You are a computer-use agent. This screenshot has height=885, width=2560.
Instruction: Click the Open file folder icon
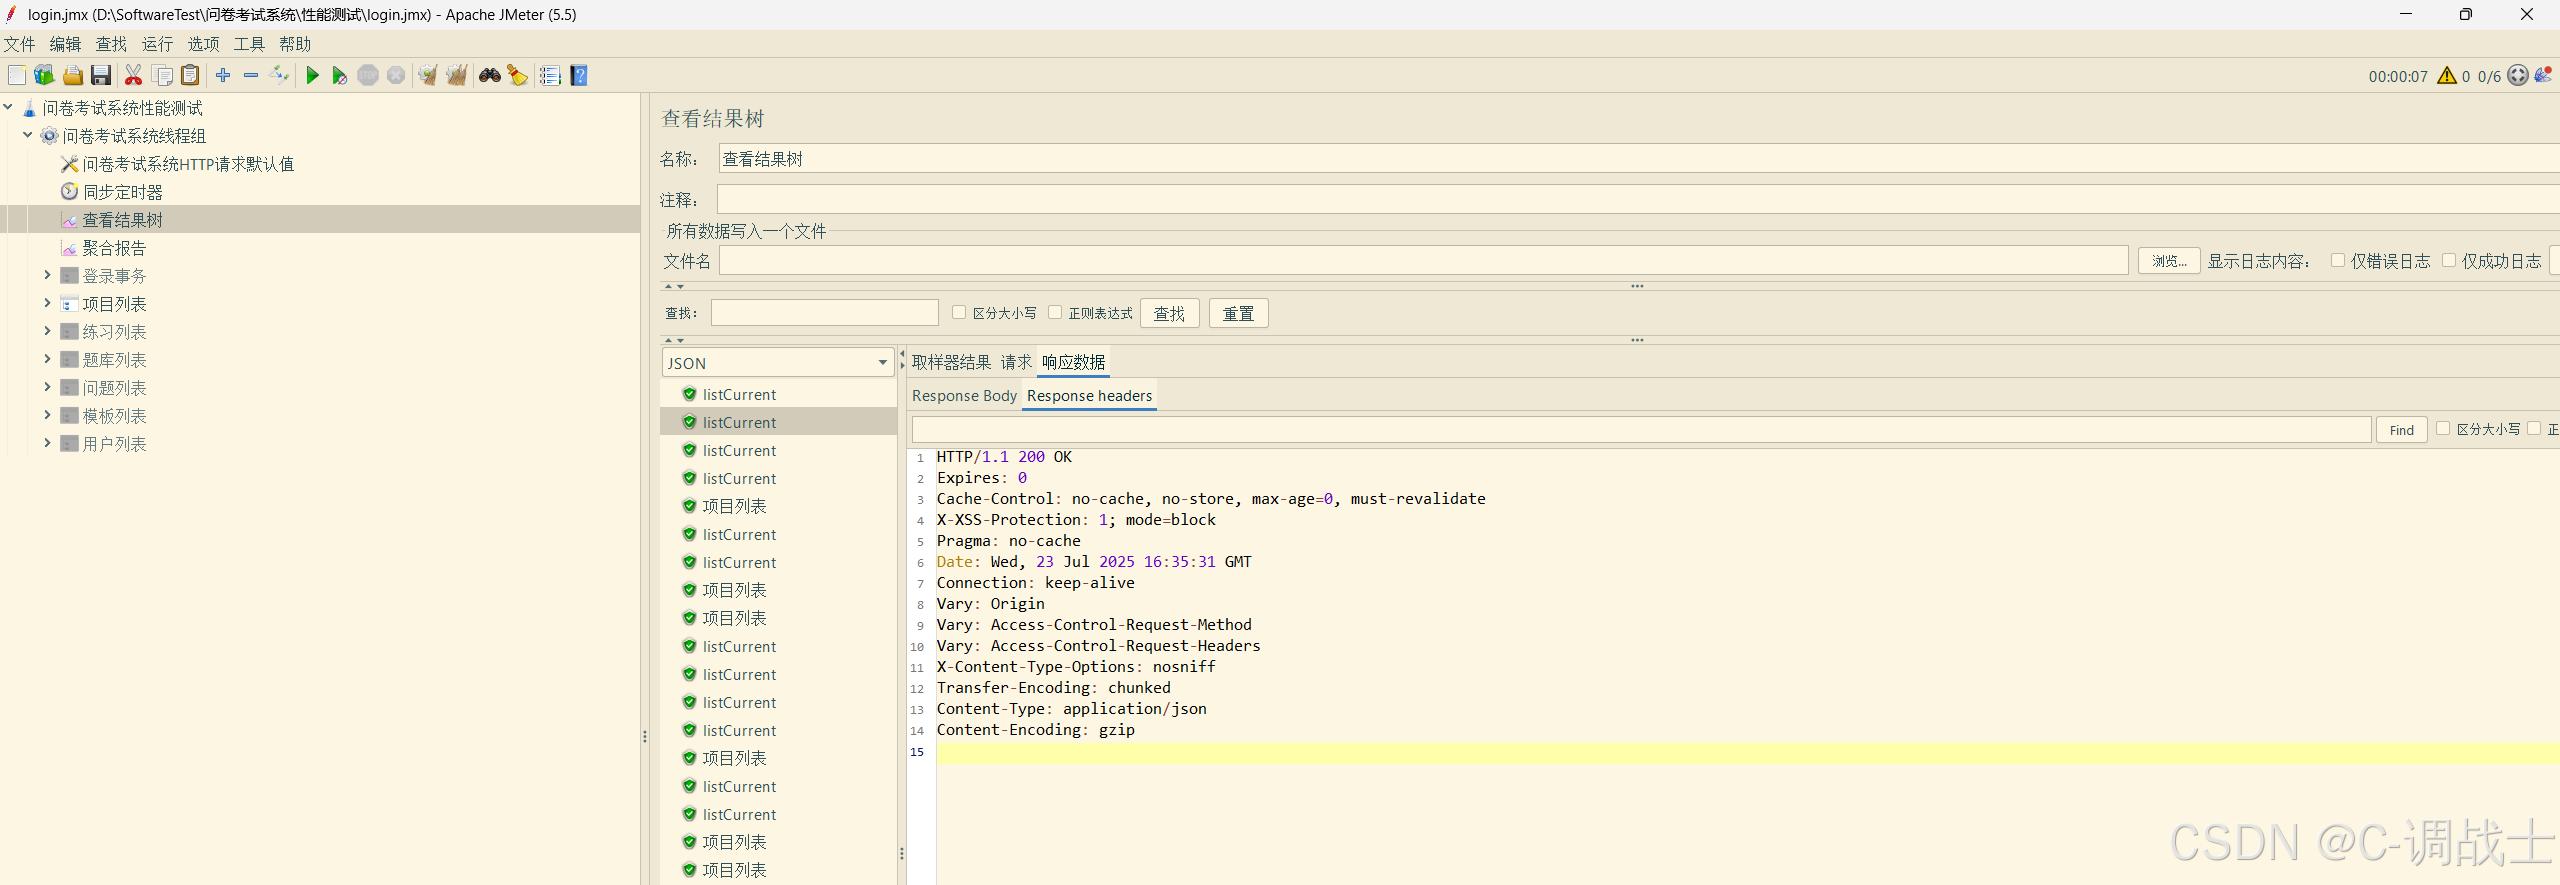[x=73, y=76]
